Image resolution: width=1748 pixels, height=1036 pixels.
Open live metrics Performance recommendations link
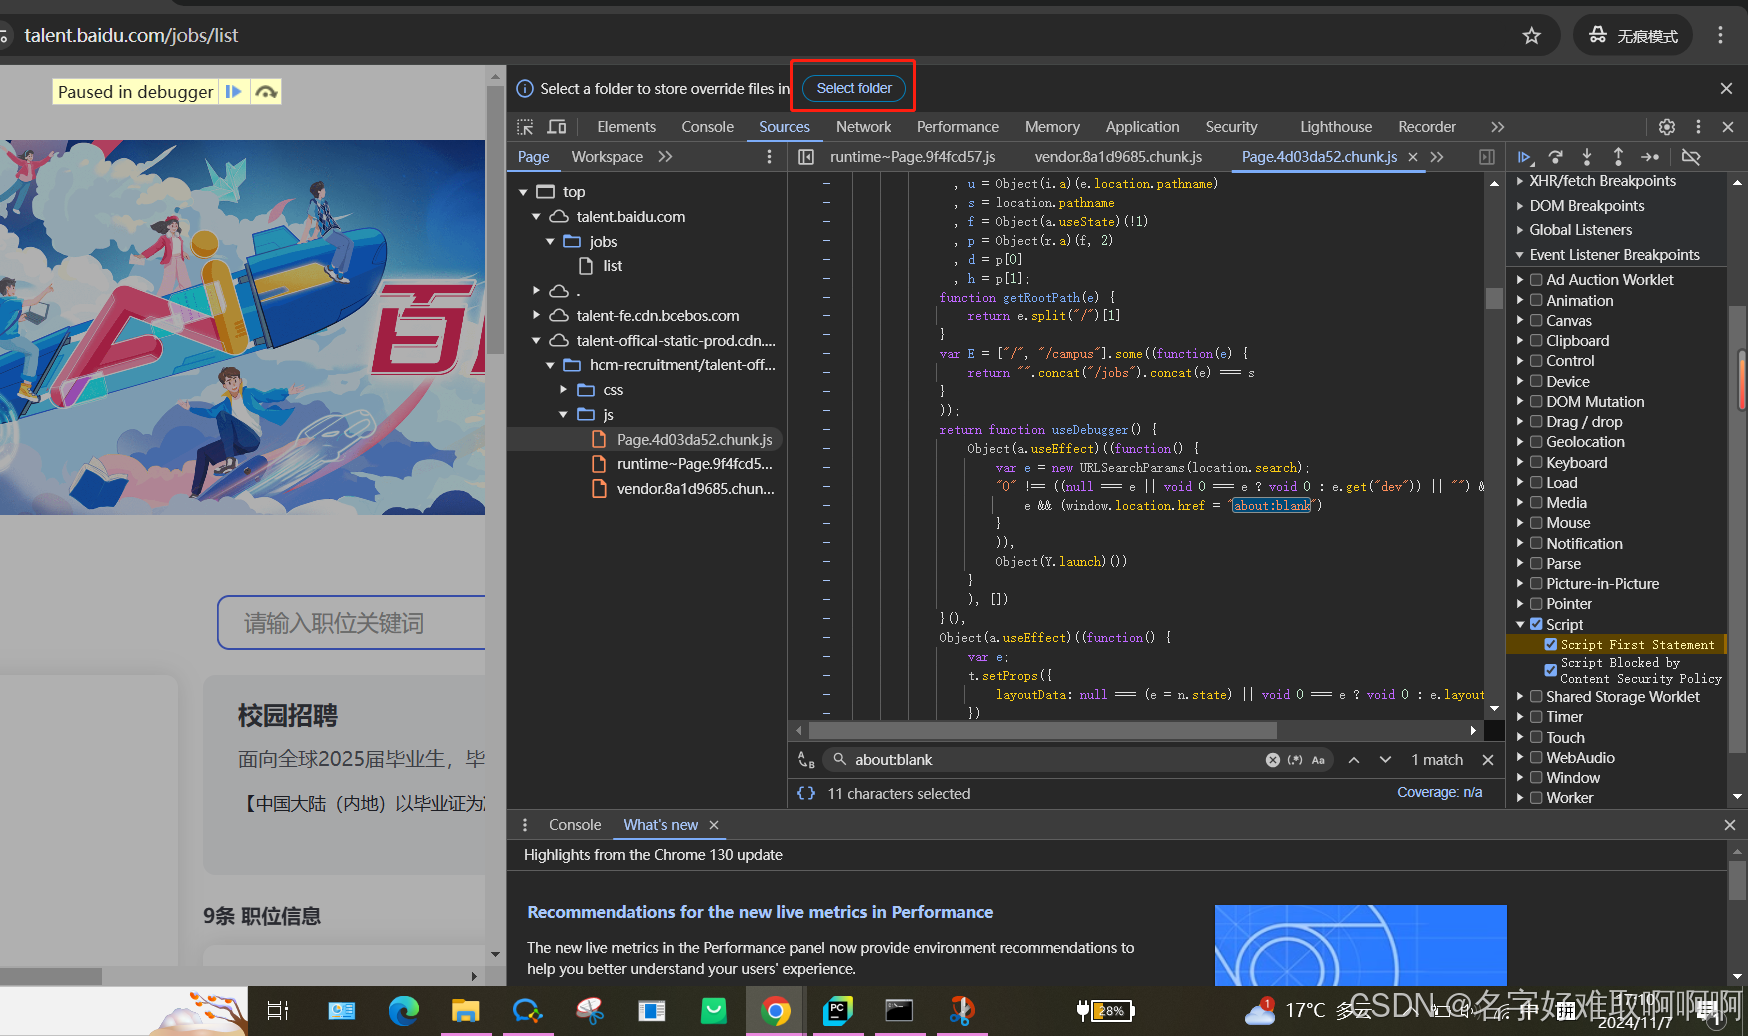pos(760,912)
